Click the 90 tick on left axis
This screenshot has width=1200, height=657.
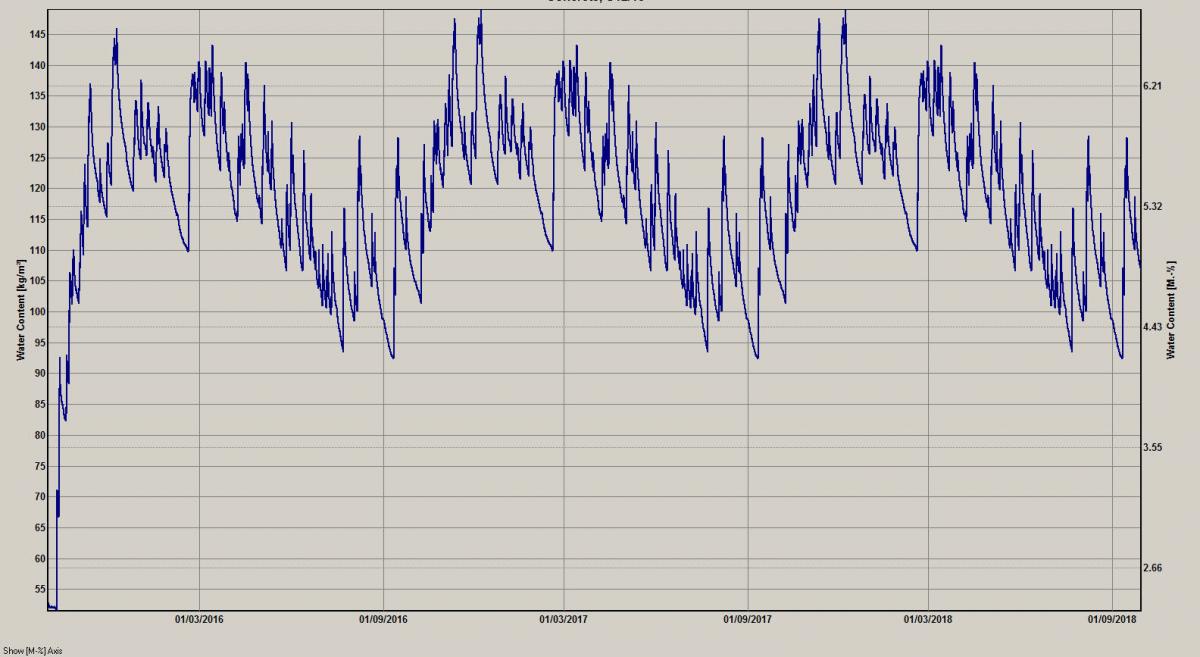tap(41, 374)
